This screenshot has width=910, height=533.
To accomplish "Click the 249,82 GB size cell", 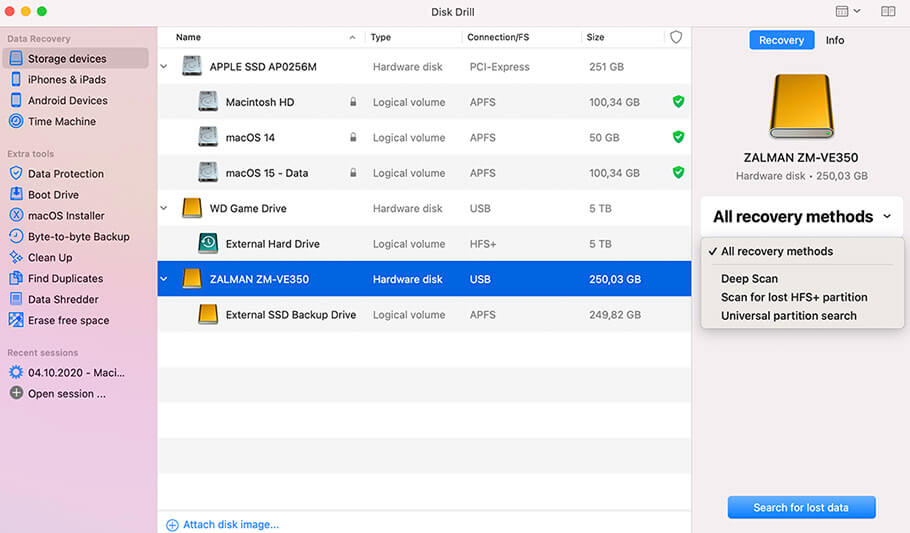I will coord(615,315).
